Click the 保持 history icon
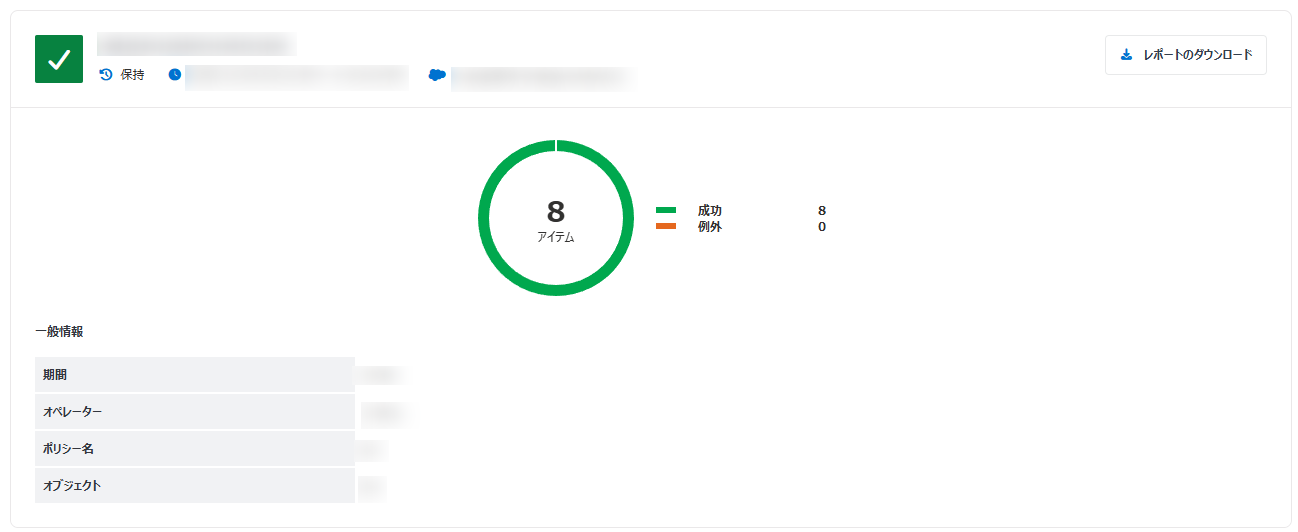 [106, 75]
